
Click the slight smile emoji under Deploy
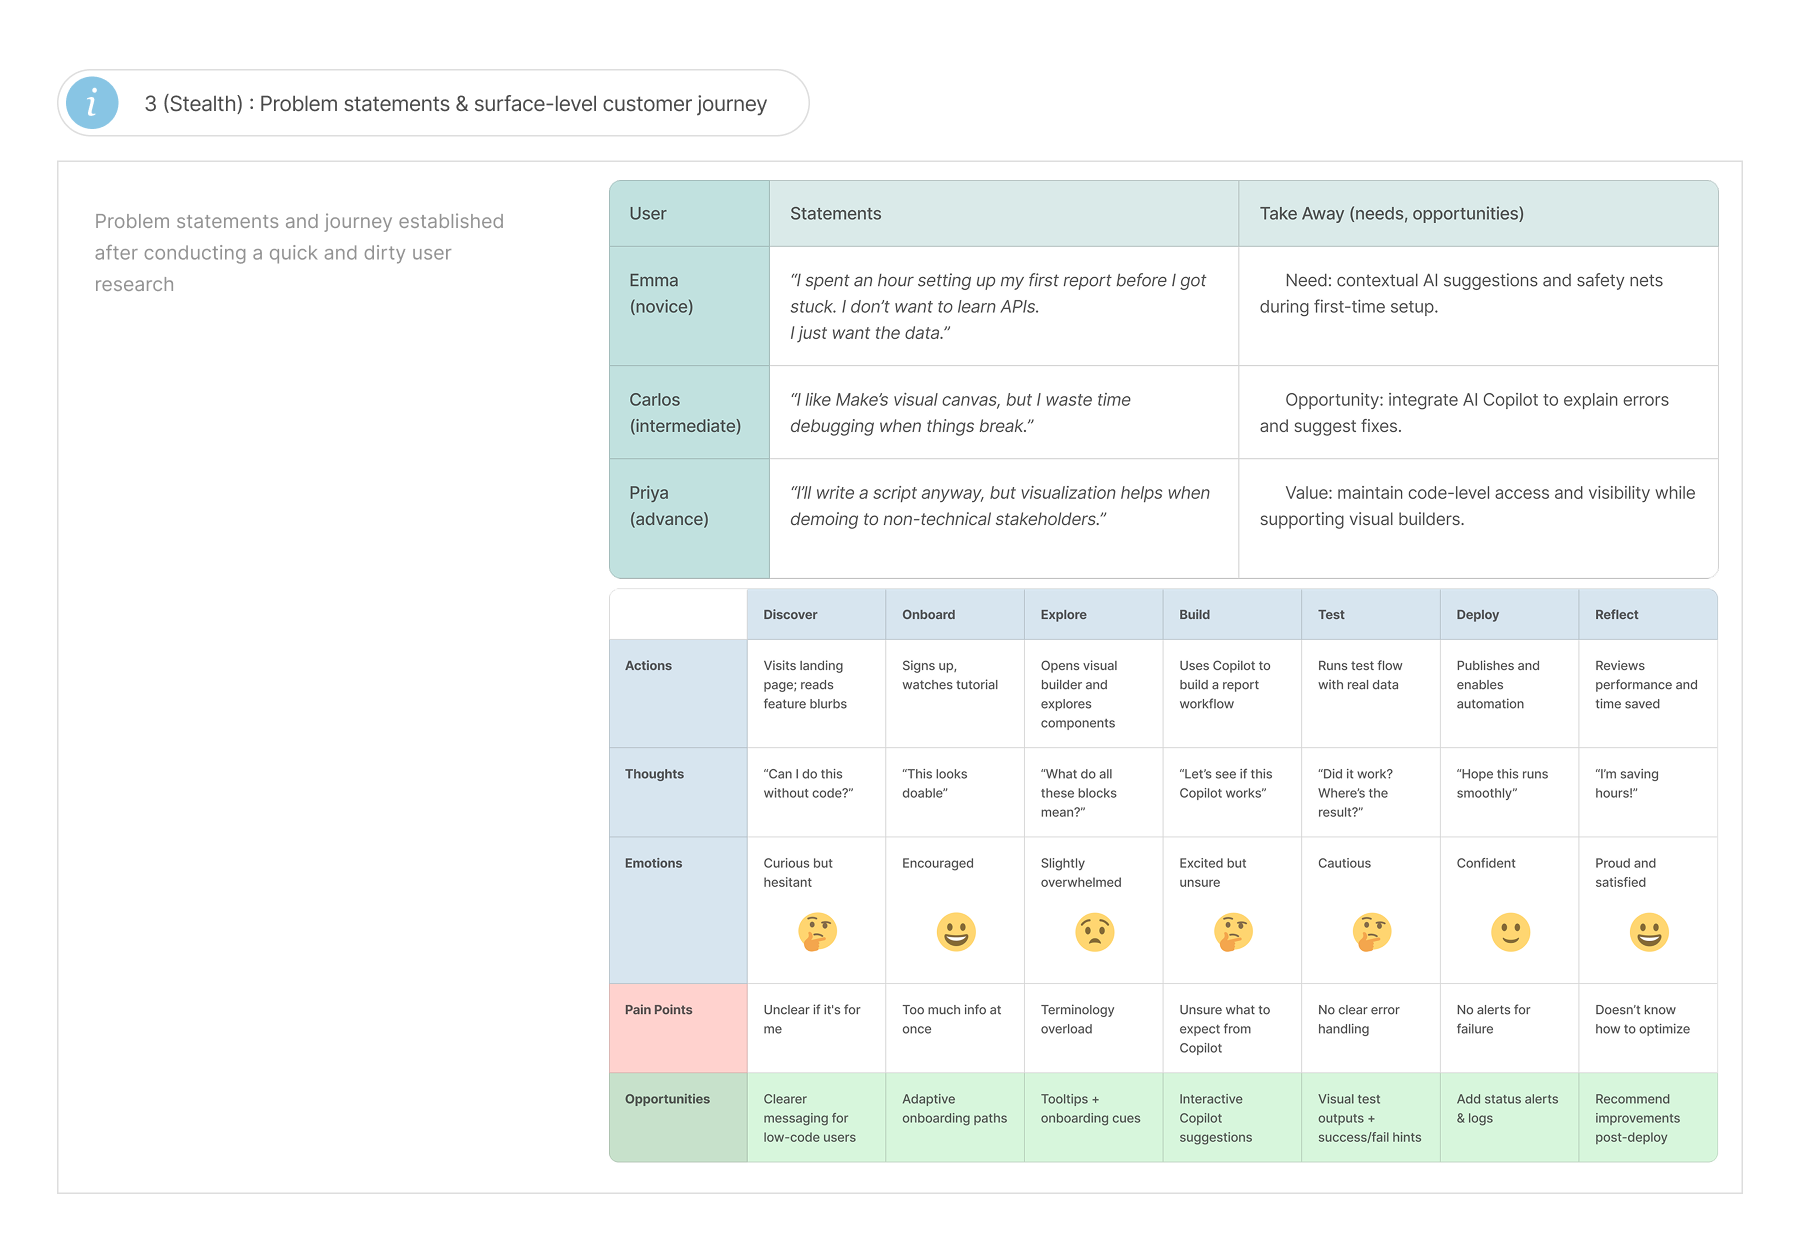coord(1510,932)
